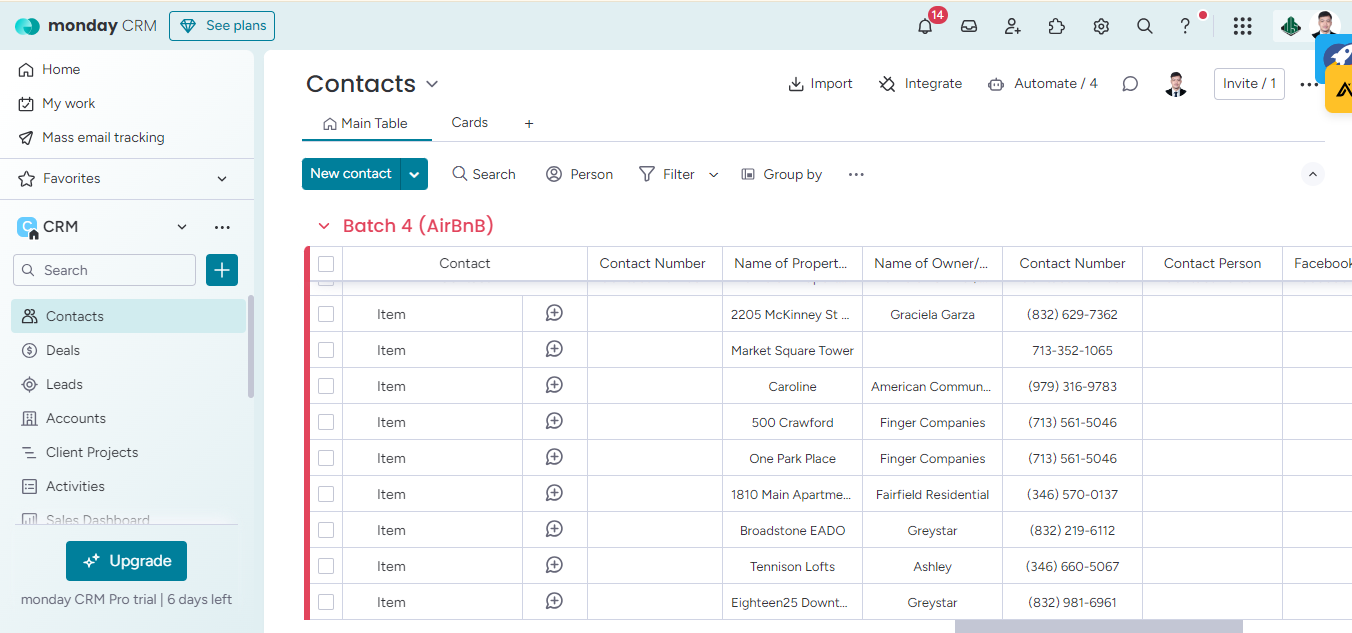The image size is (1352, 633).
Task: Open toolbar more options ellipsis
Action: tap(856, 174)
